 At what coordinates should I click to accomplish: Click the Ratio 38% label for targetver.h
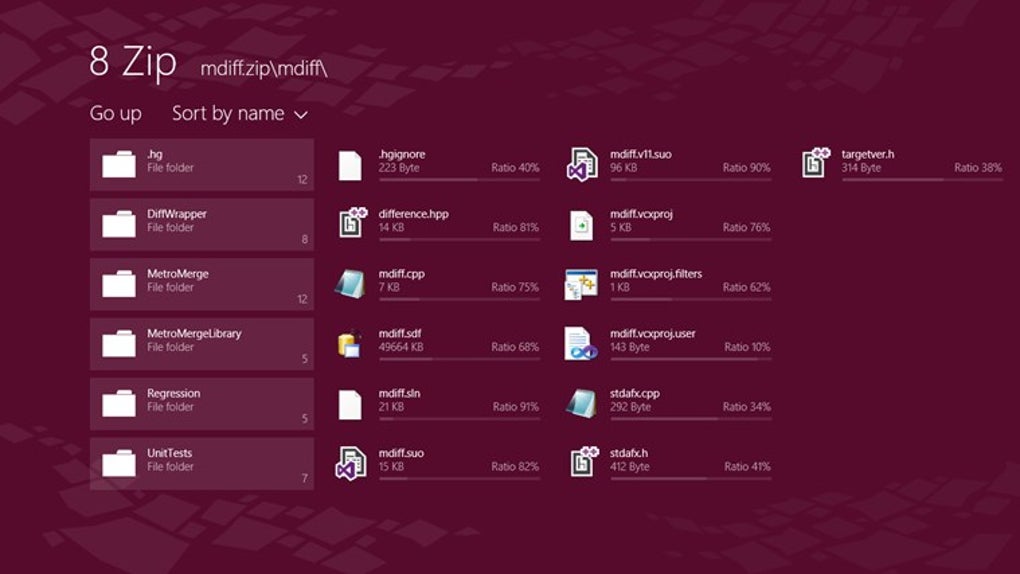[x=978, y=168]
